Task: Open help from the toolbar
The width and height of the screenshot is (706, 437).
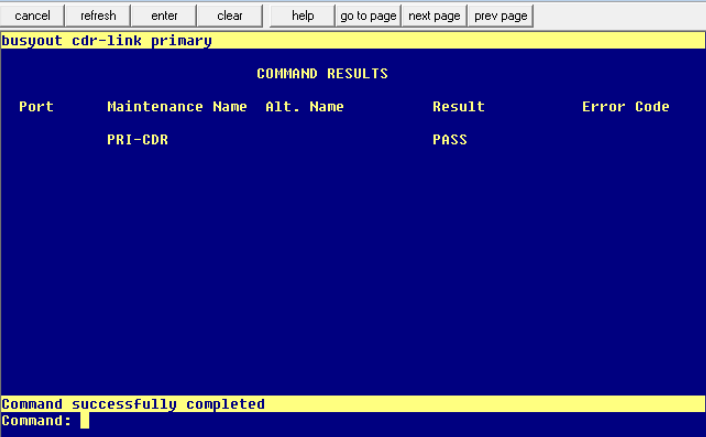Action: coord(303,16)
